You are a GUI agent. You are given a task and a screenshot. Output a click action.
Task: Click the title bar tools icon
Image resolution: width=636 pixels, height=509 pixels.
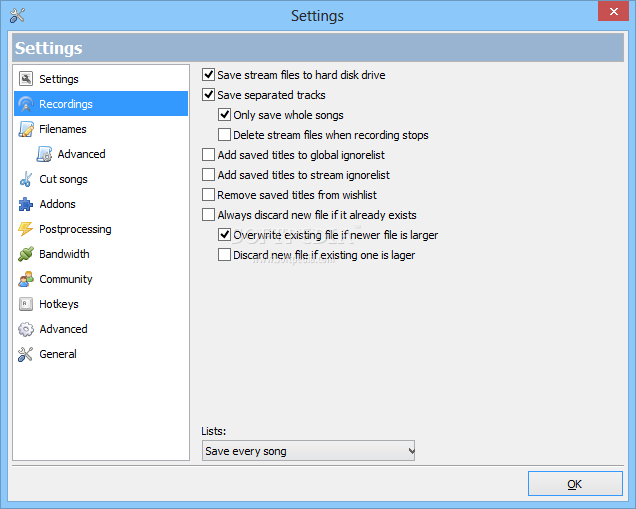17,15
